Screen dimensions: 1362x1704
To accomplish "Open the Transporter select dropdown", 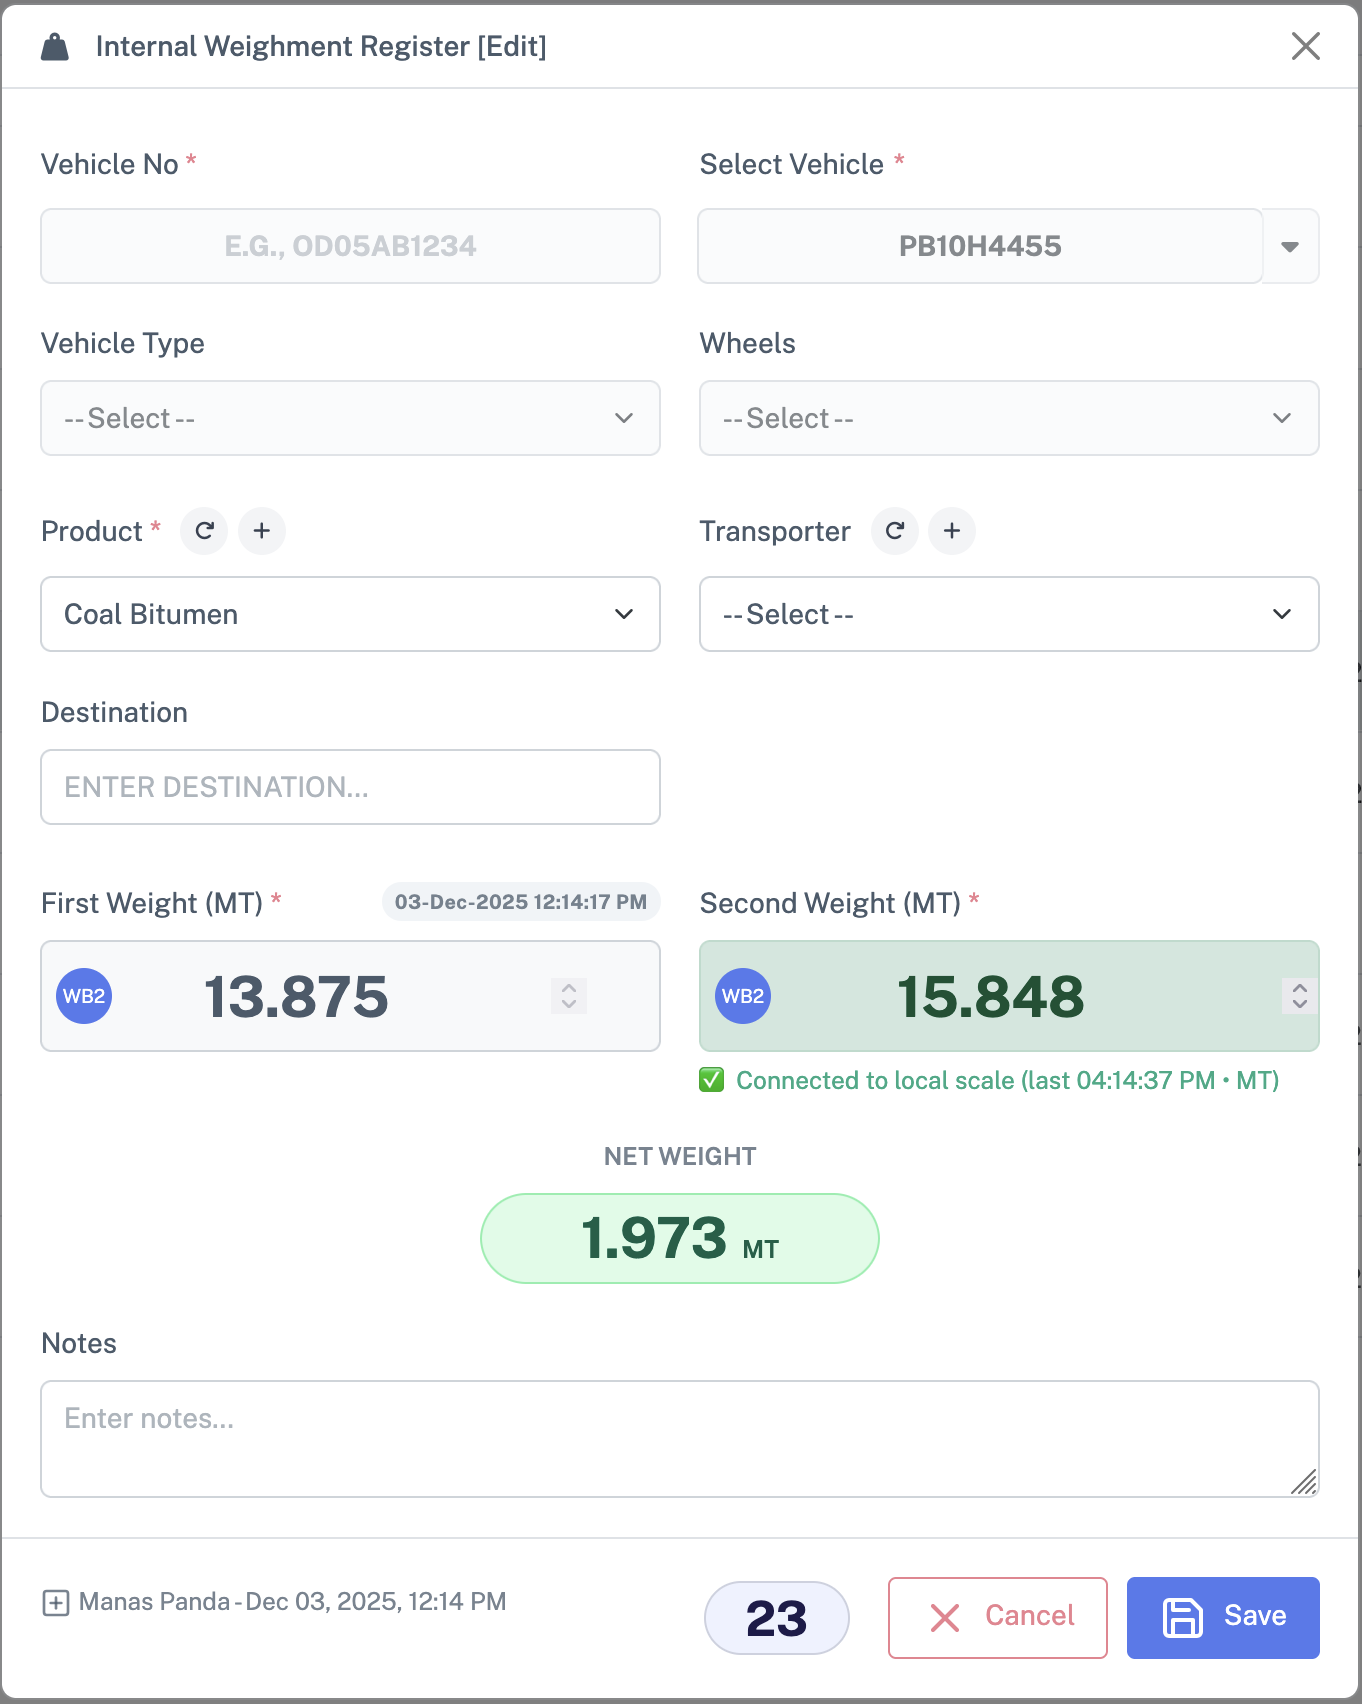I will coord(1008,614).
